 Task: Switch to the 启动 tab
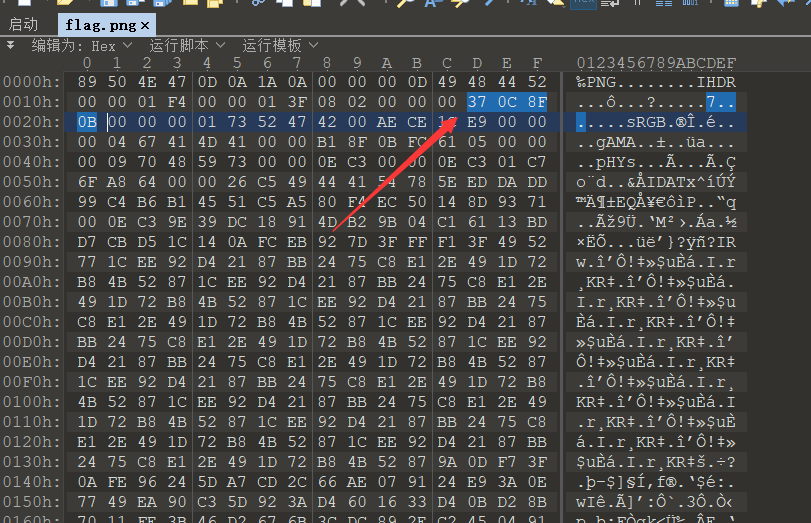[x=23, y=24]
